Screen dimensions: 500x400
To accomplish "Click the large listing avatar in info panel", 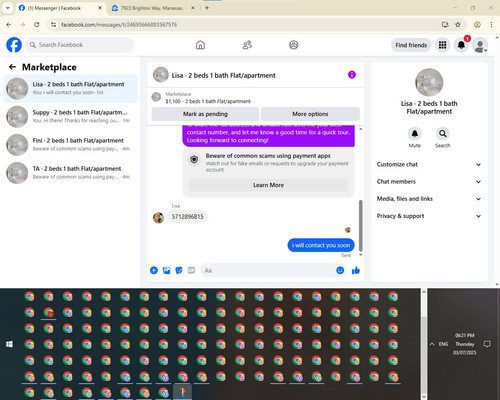I will click(x=429, y=82).
